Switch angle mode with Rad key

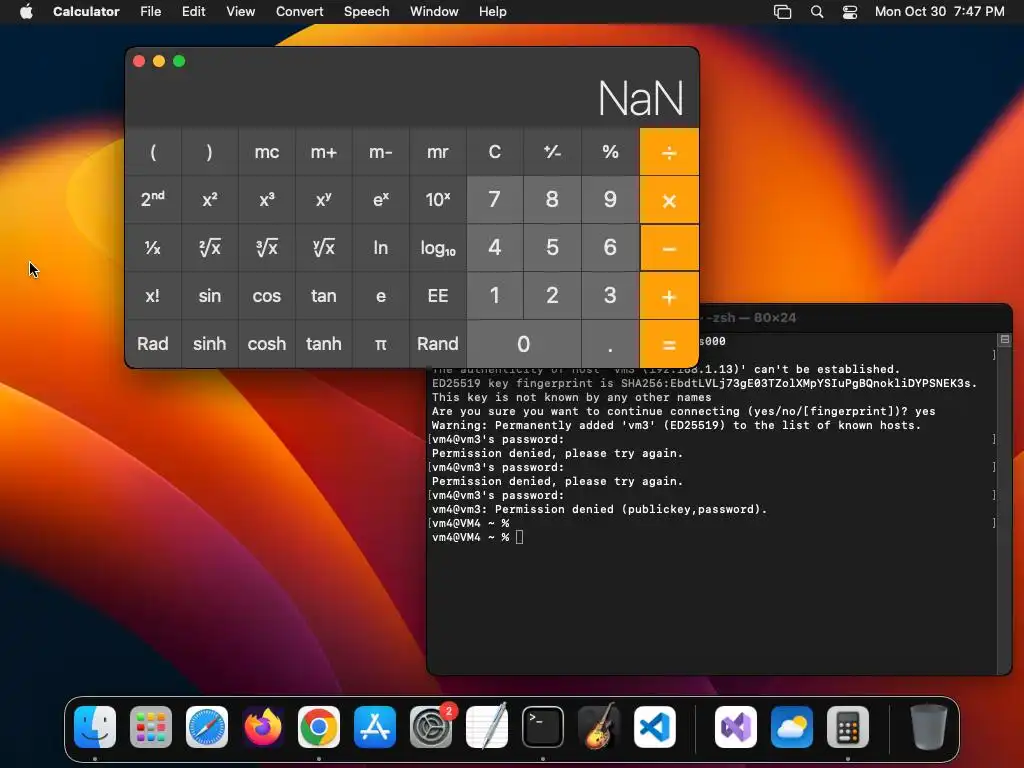153,344
